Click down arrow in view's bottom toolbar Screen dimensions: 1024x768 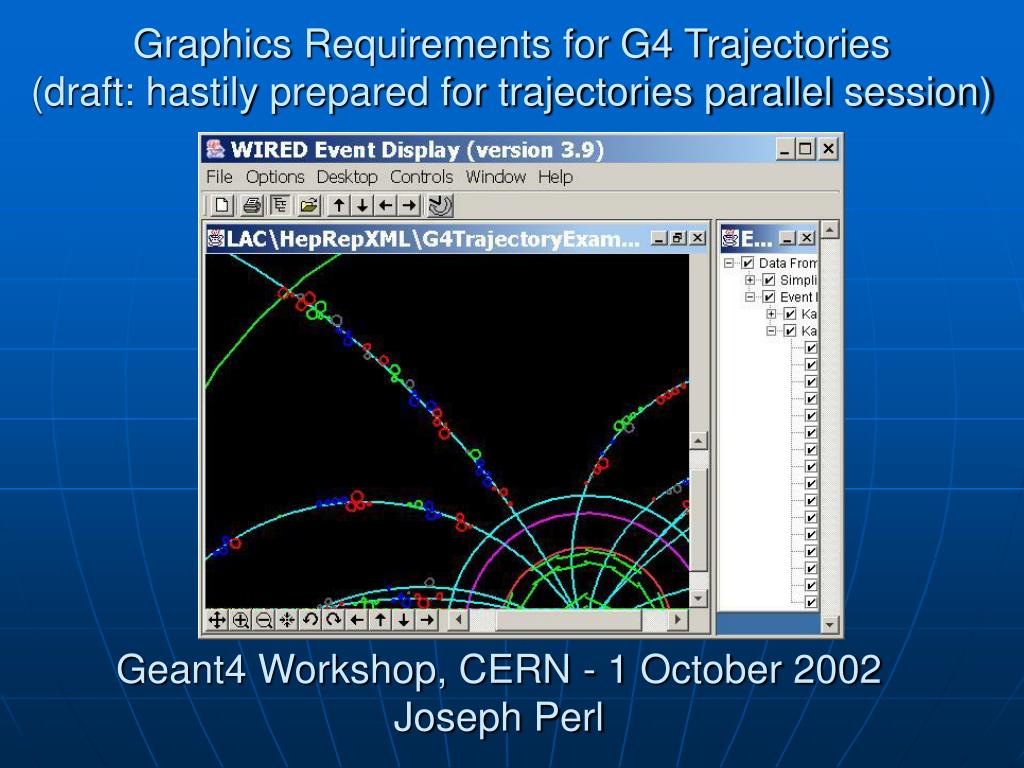pos(404,619)
